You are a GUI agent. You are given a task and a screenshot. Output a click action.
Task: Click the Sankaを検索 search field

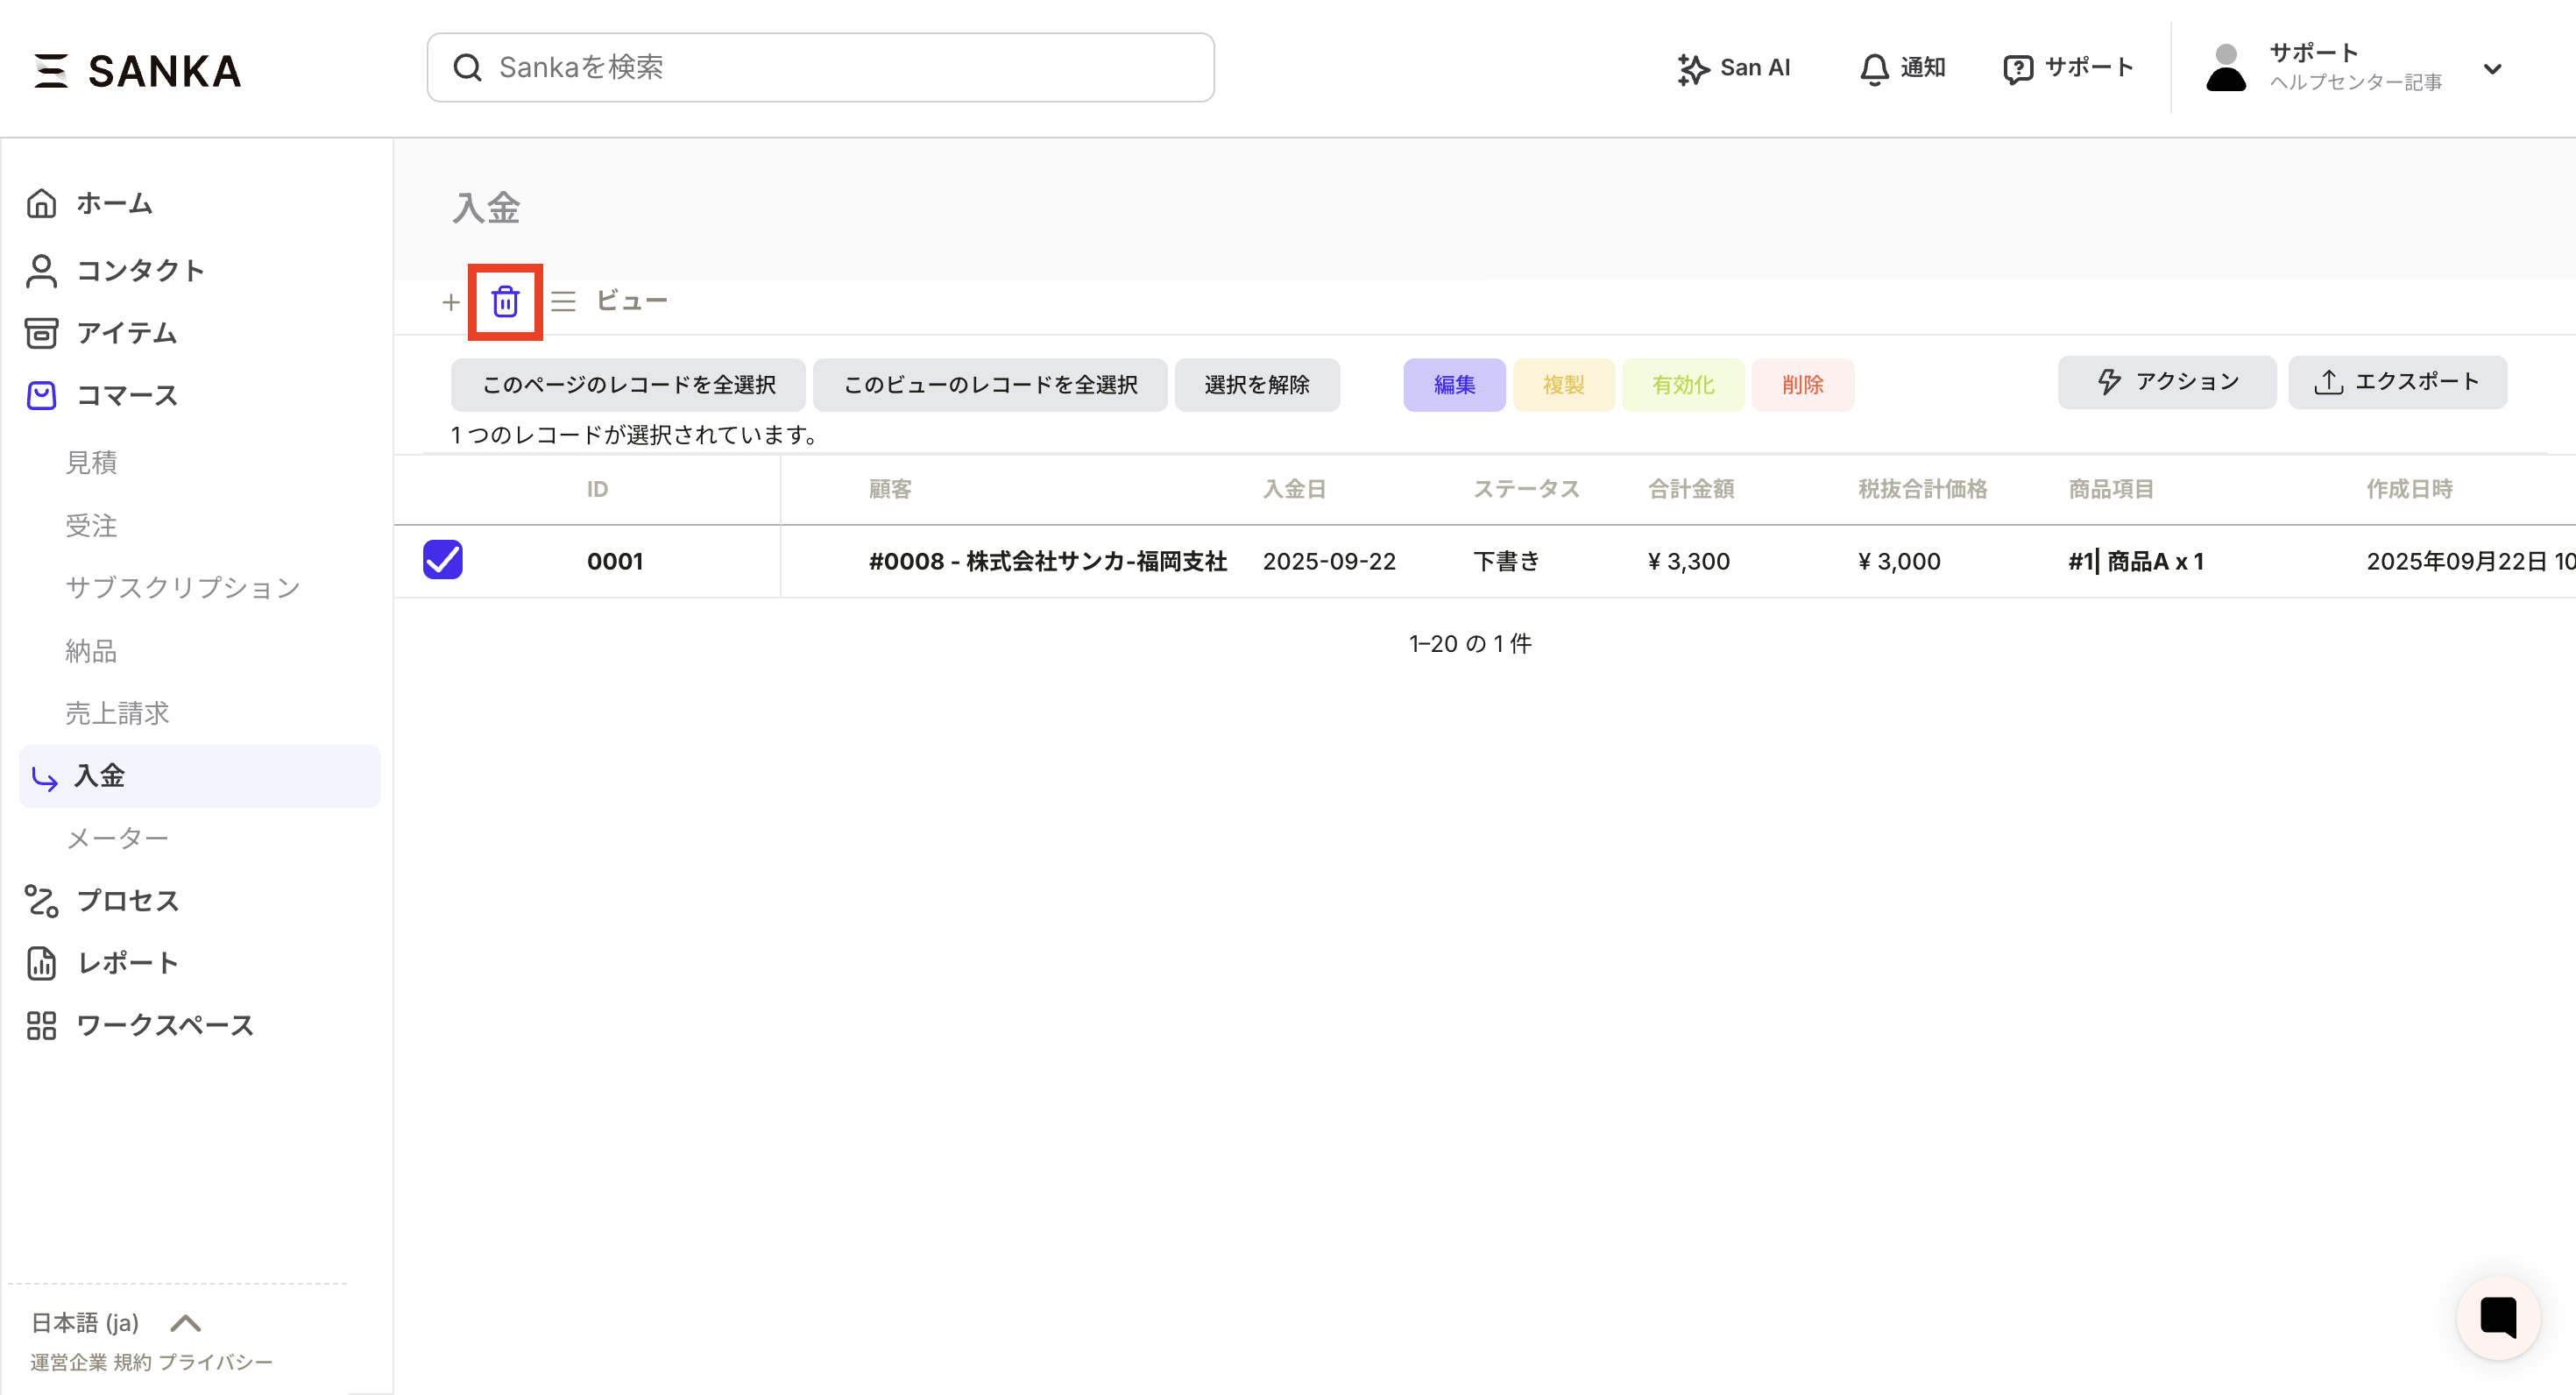tap(820, 68)
